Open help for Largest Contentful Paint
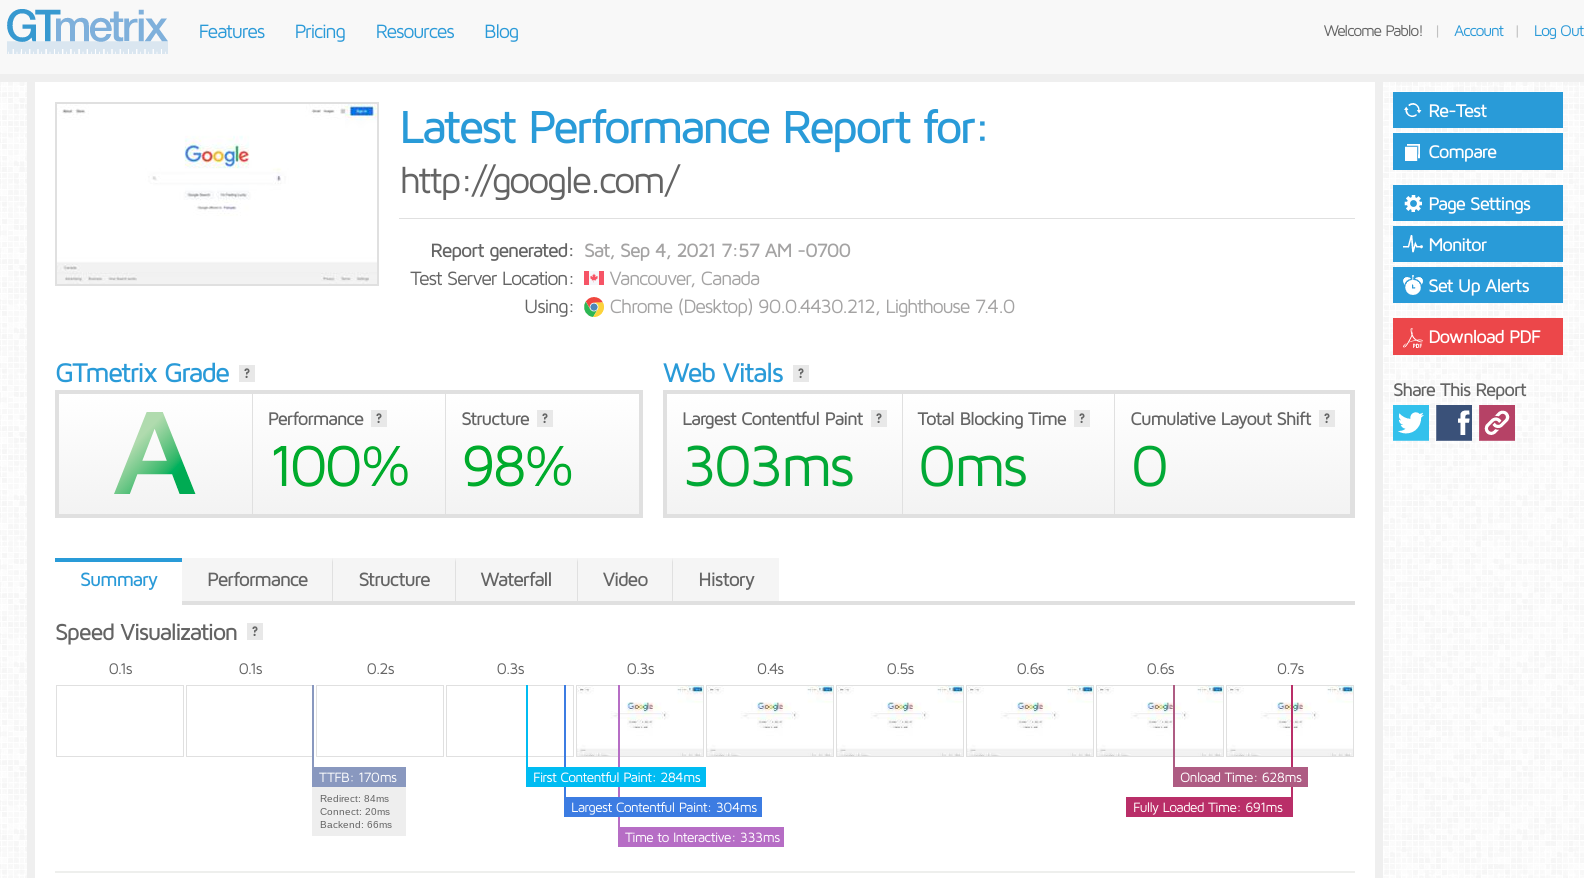This screenshot has height=878, width=1584. [x=878, y=419]
